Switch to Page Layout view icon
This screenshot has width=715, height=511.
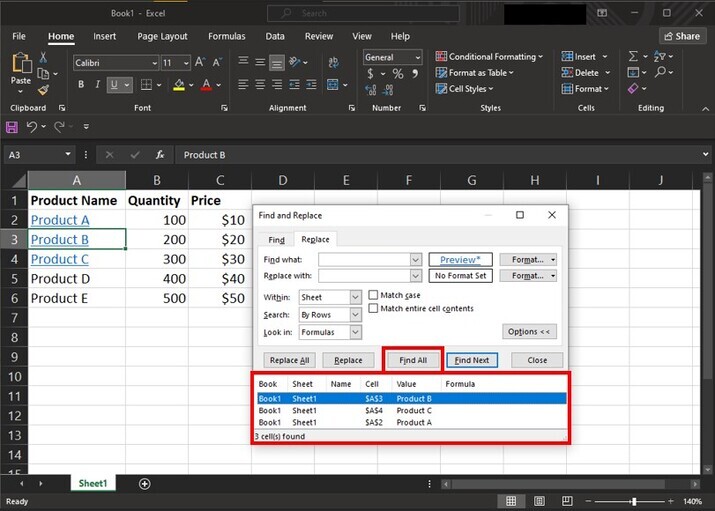[x=540, y=501]
